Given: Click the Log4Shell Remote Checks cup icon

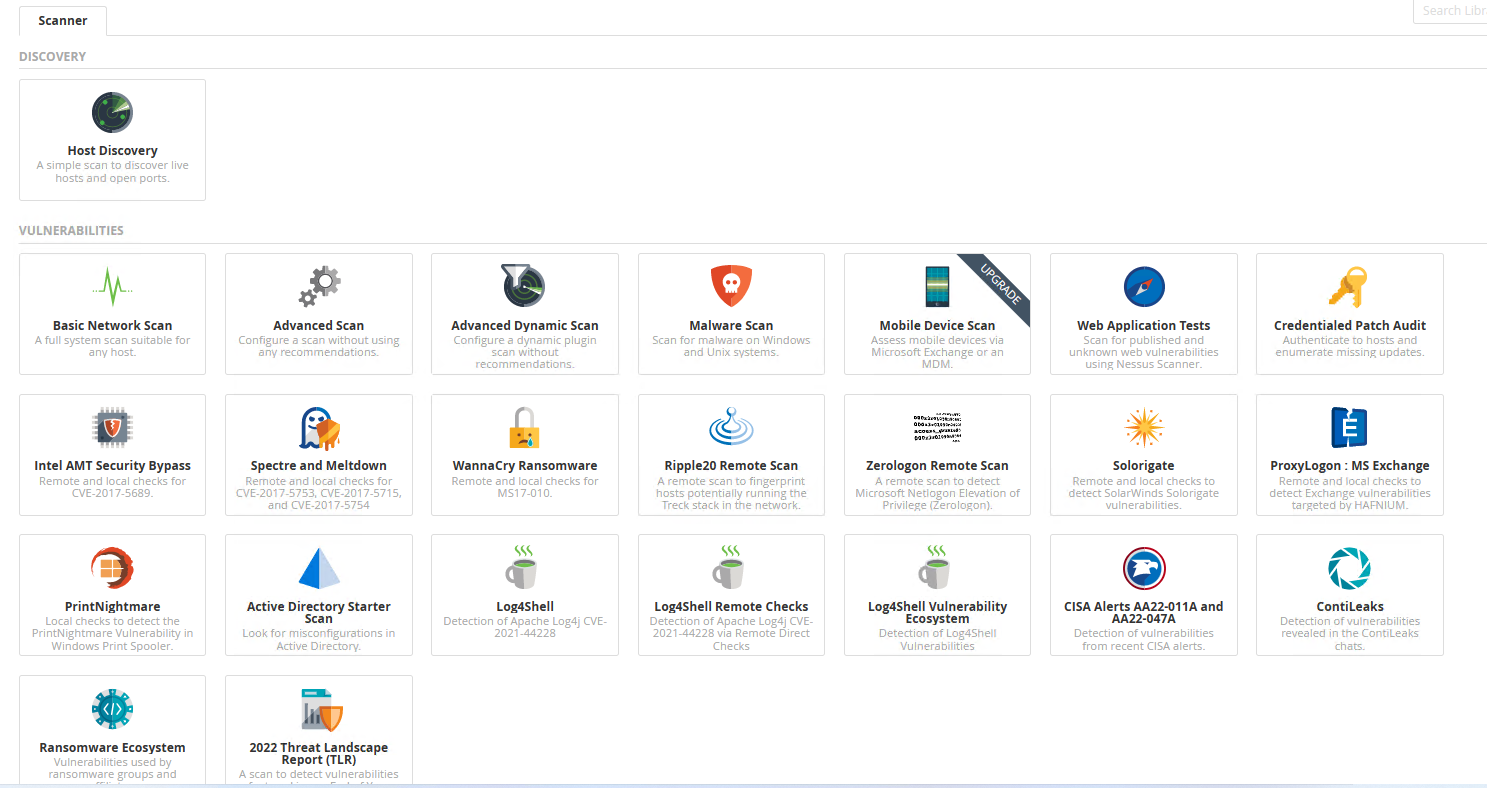Looking at the screenshot, I should (x=731, y=566).
